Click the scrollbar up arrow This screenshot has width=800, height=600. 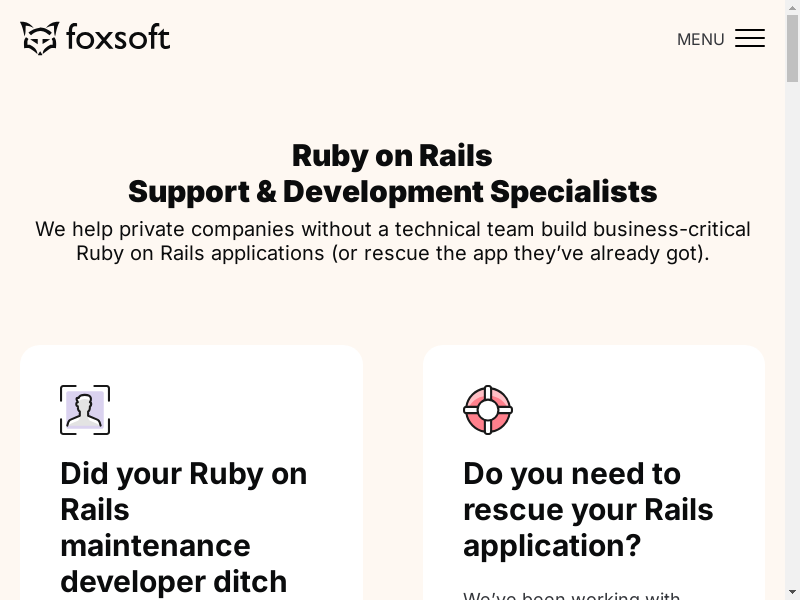click(792, 8)
